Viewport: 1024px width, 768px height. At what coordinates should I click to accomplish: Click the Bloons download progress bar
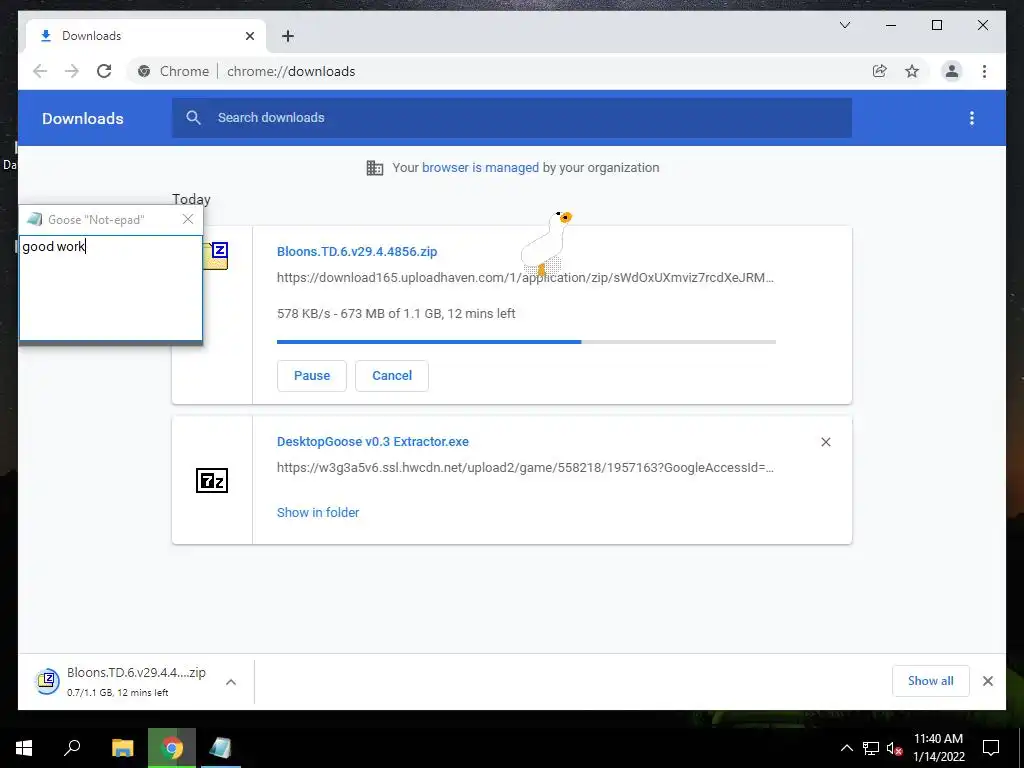[x=526, y=342]
